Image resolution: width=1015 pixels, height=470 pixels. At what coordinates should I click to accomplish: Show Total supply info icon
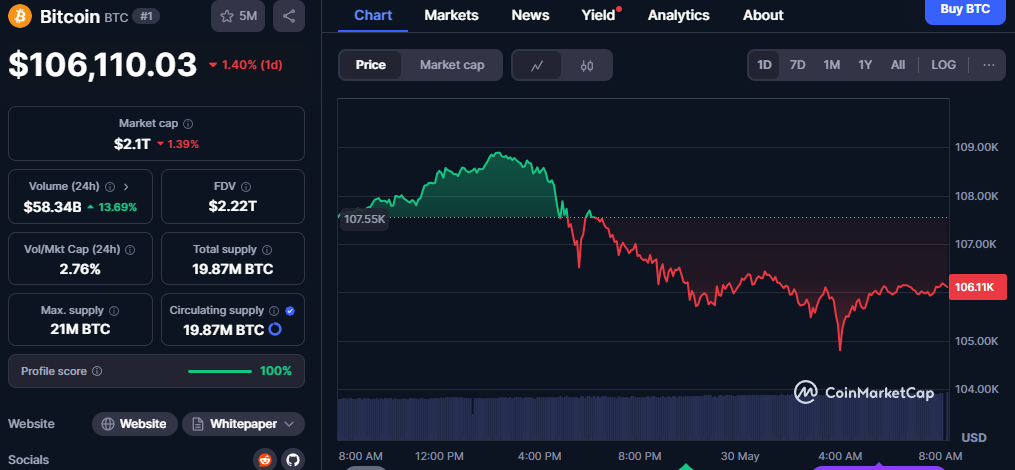pos(267,249)
